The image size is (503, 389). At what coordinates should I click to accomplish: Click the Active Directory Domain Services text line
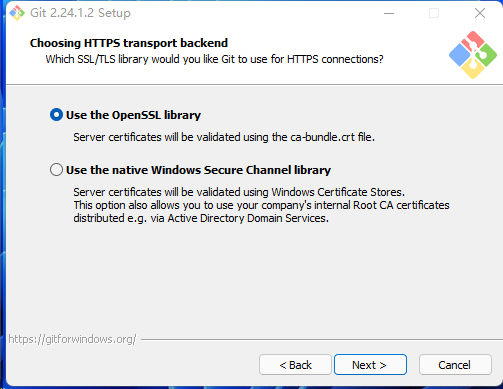coord(201,218)
